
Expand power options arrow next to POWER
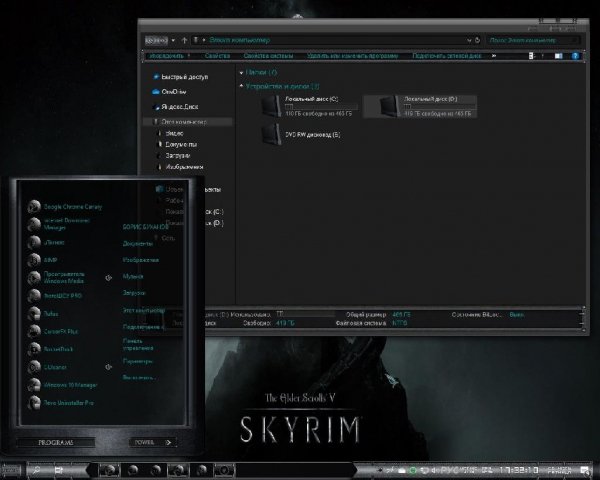pos(168,442)
